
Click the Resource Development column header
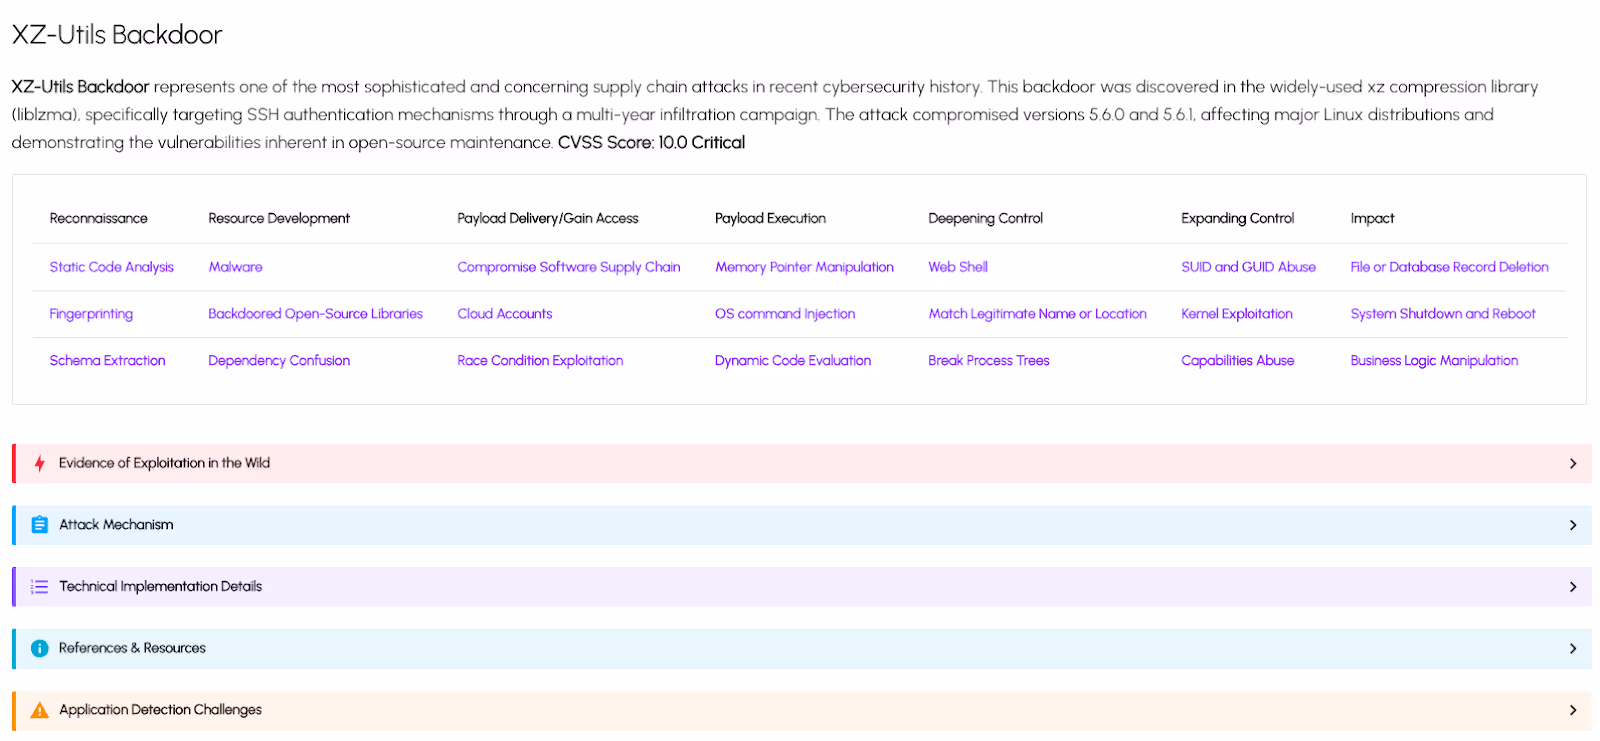coord(279,218)
